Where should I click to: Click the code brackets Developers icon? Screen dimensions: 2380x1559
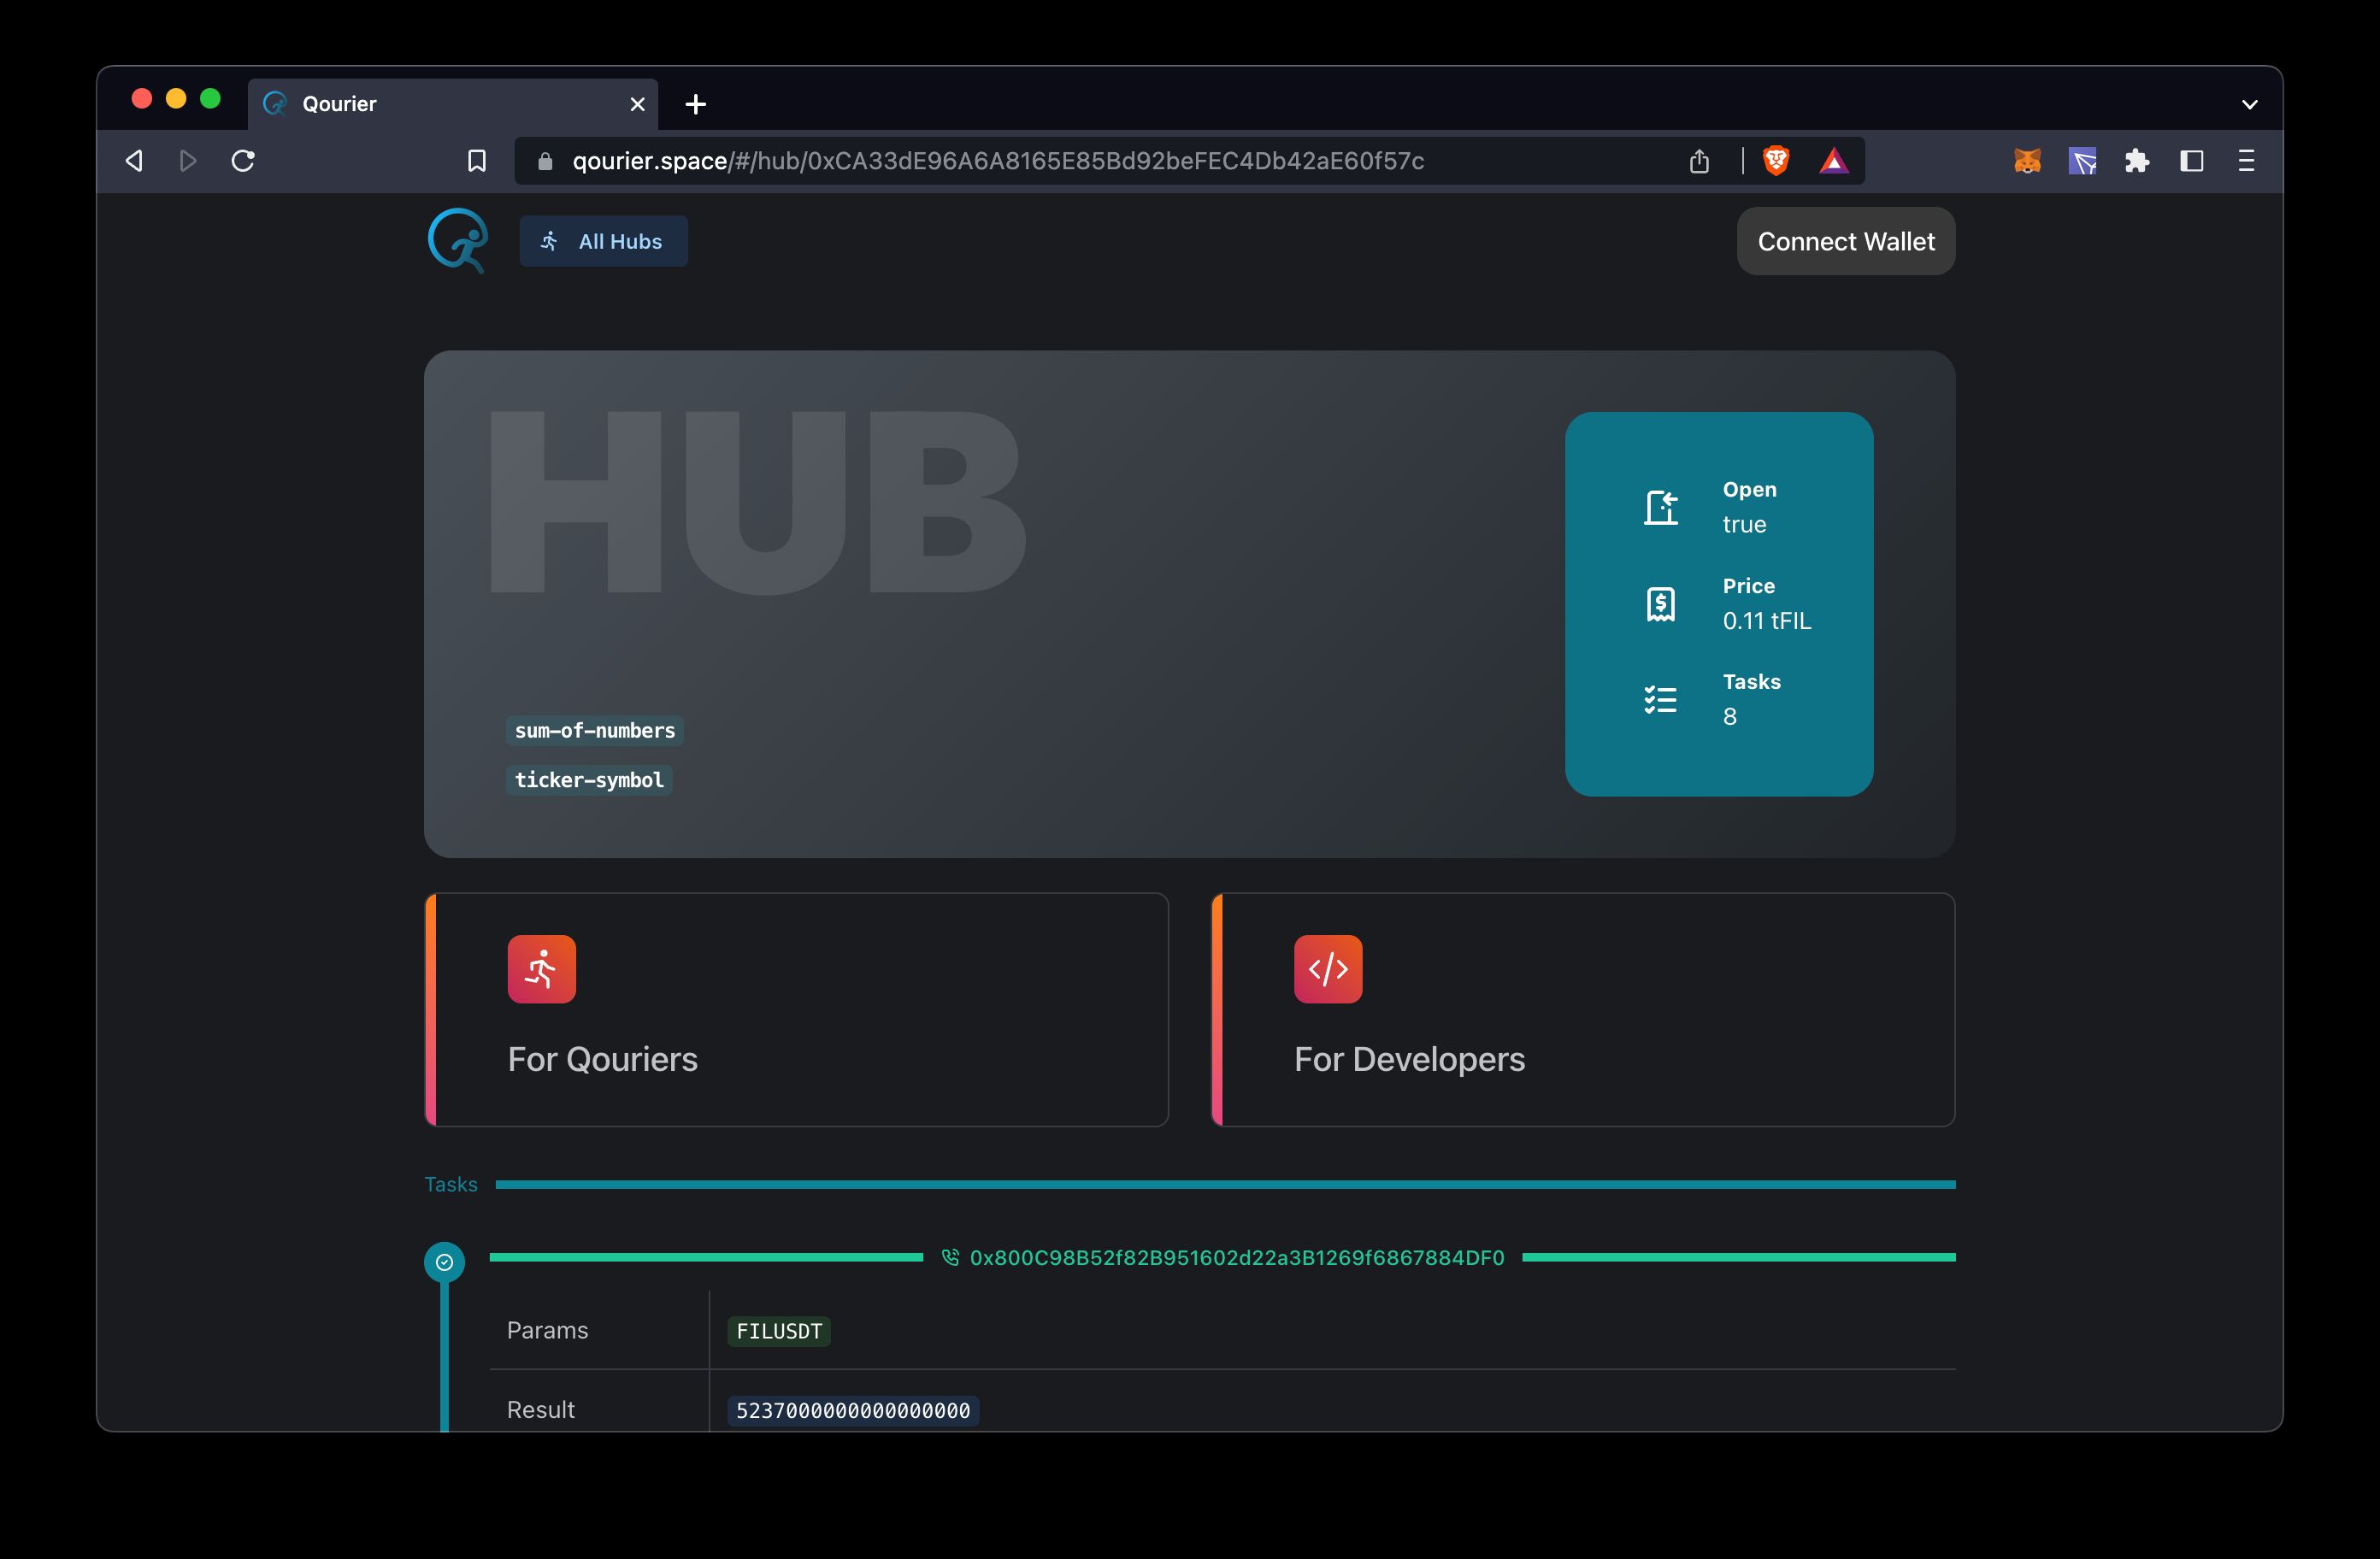pos(1328,969)
